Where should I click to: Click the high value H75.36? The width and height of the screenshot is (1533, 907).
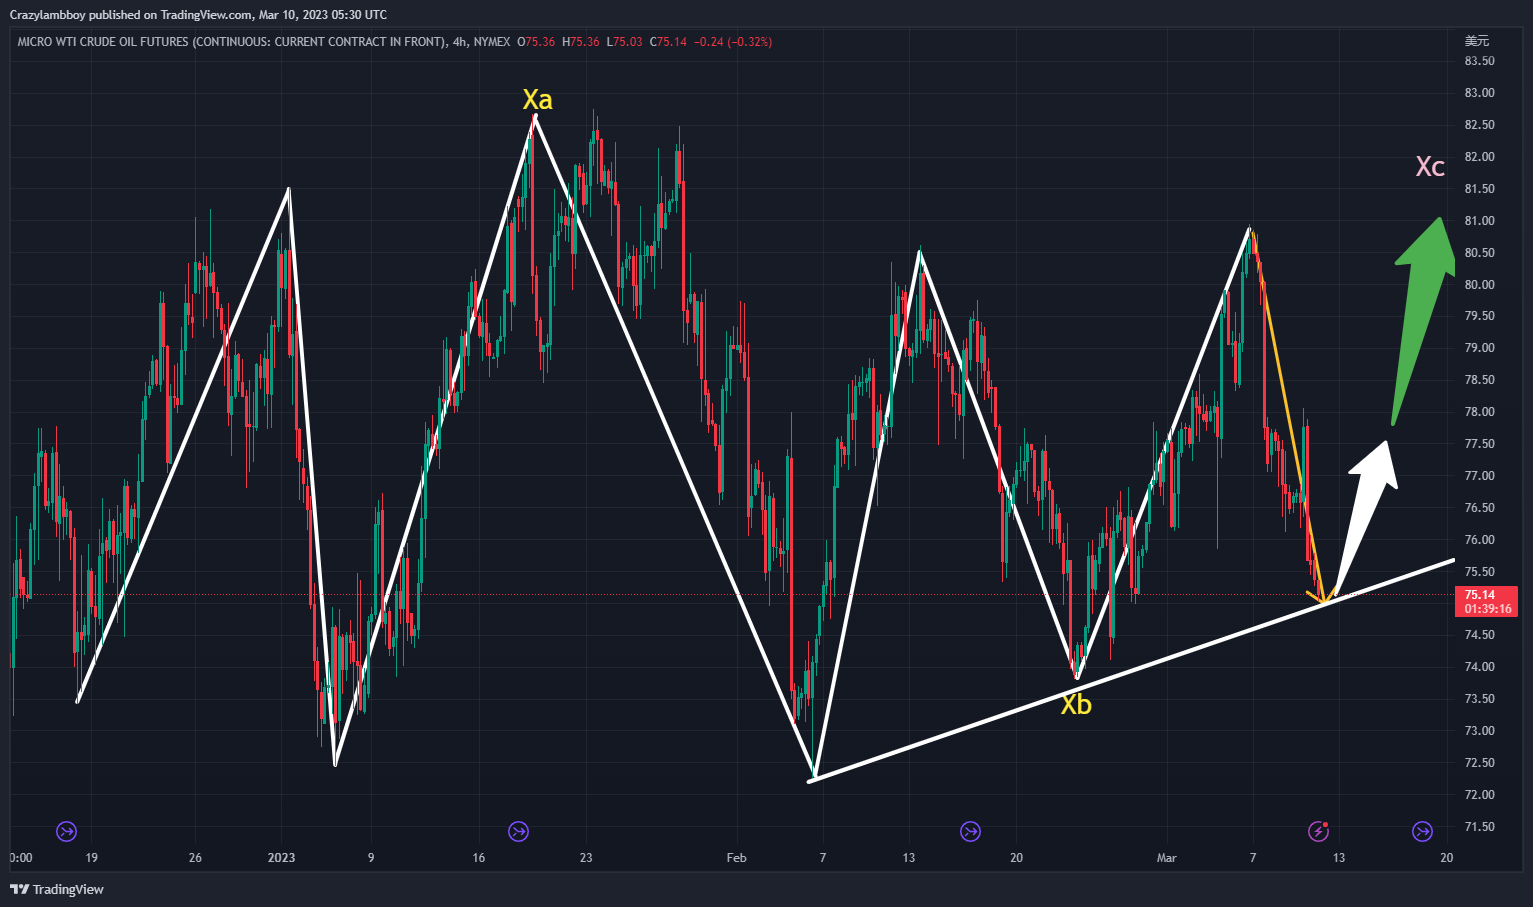pos(581,42)
